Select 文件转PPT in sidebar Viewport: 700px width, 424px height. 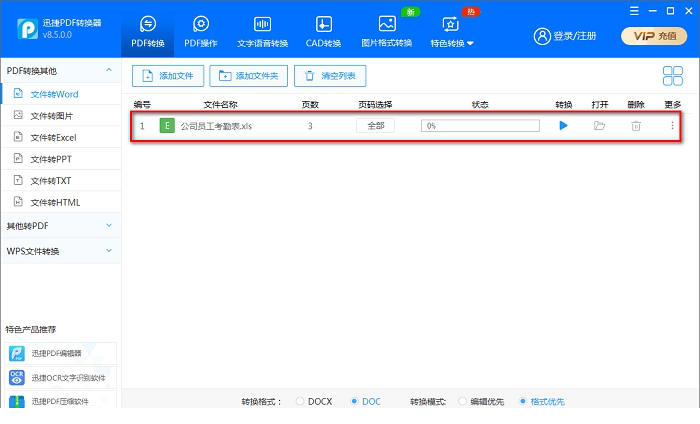click(x=61, y=159)
